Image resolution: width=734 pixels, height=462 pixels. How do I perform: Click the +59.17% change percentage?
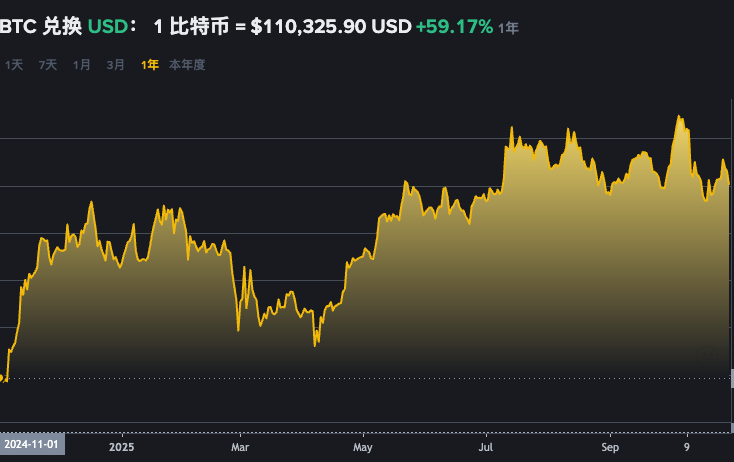point(455,26)
